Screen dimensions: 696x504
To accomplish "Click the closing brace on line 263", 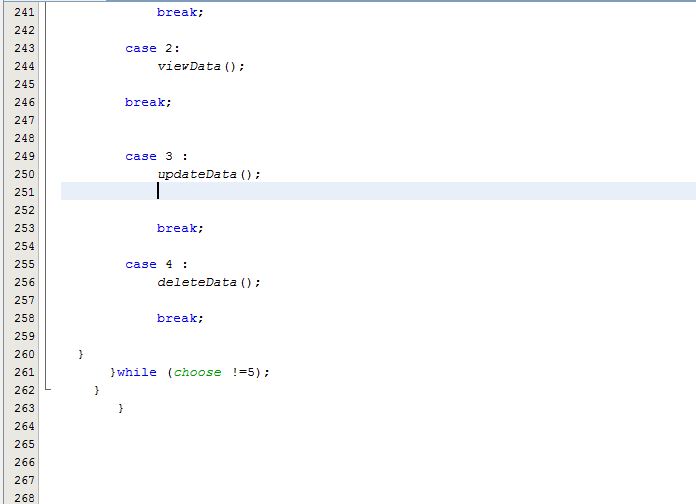I will point(121,408).
